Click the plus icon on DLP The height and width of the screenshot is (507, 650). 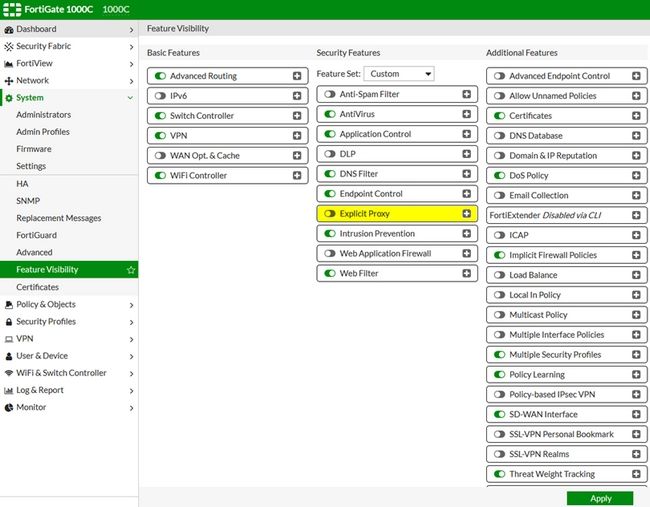click(466, 154)
